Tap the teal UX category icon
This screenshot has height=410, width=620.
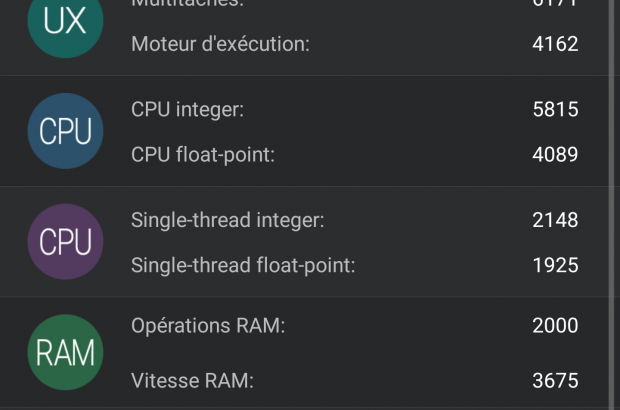(x=66, y=22)
